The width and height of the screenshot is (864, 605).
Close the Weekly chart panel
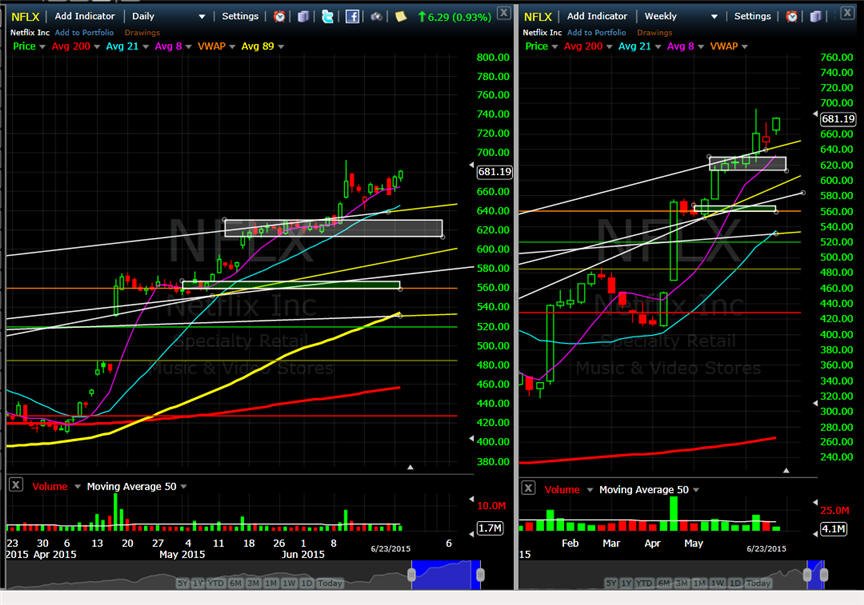coord(847,13)
